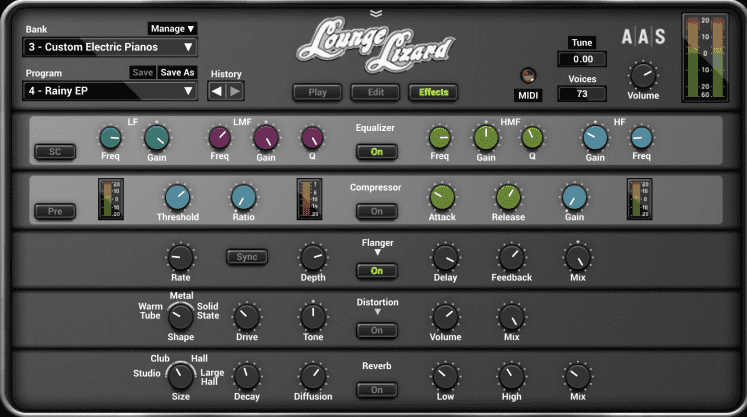Click the master Volume knob
Screen dimensions: 747x417
(643, 75)
